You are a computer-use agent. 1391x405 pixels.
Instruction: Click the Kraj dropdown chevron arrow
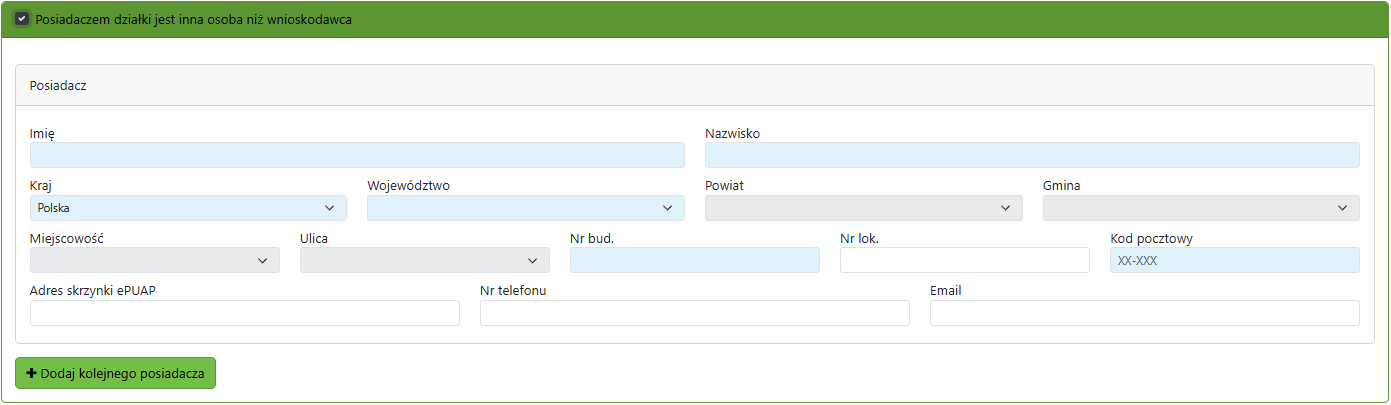pos(330,208)
